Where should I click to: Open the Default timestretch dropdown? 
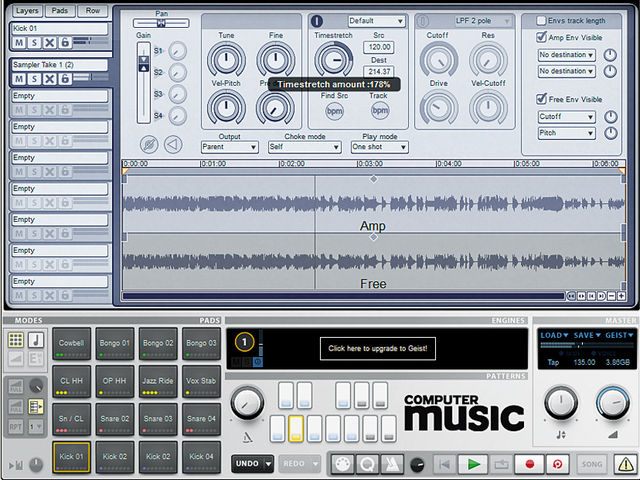pyautogui.click(x=376, y=21)
